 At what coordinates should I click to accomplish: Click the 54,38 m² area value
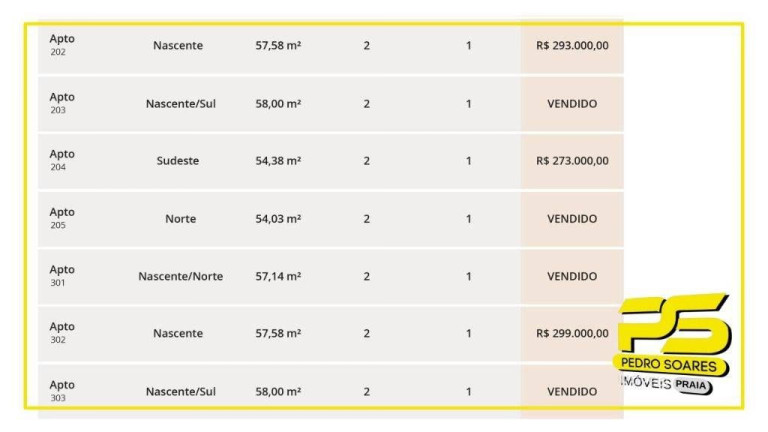pos(278,161)
